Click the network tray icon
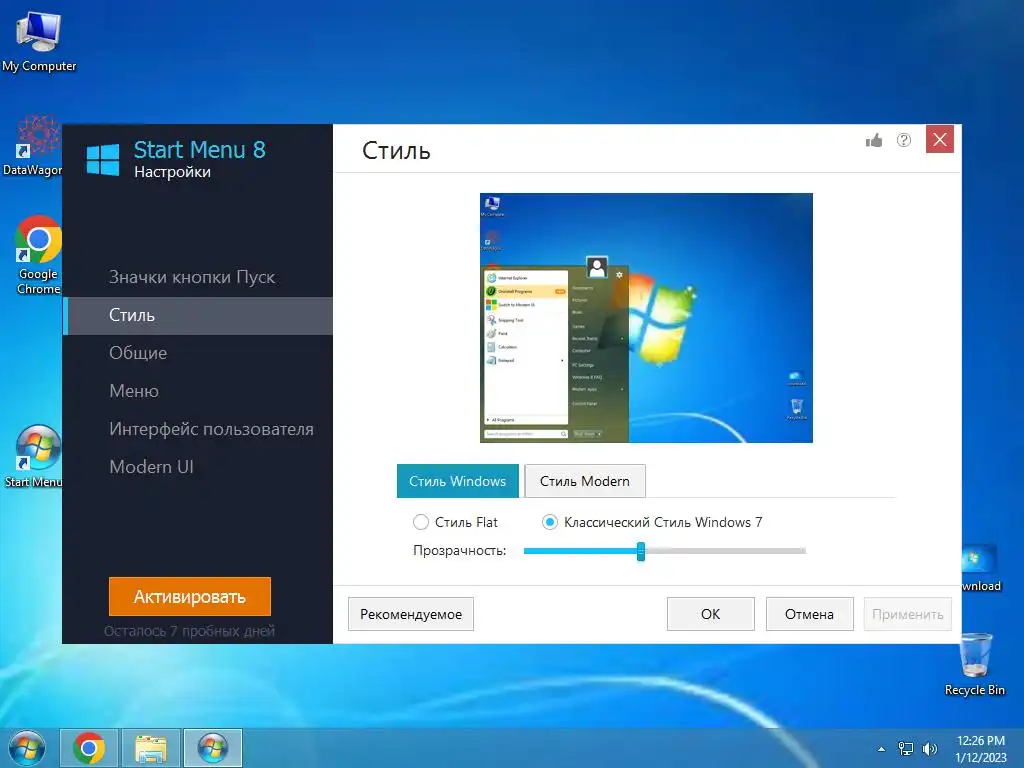Screen dimensions: 1024x768 906,749
